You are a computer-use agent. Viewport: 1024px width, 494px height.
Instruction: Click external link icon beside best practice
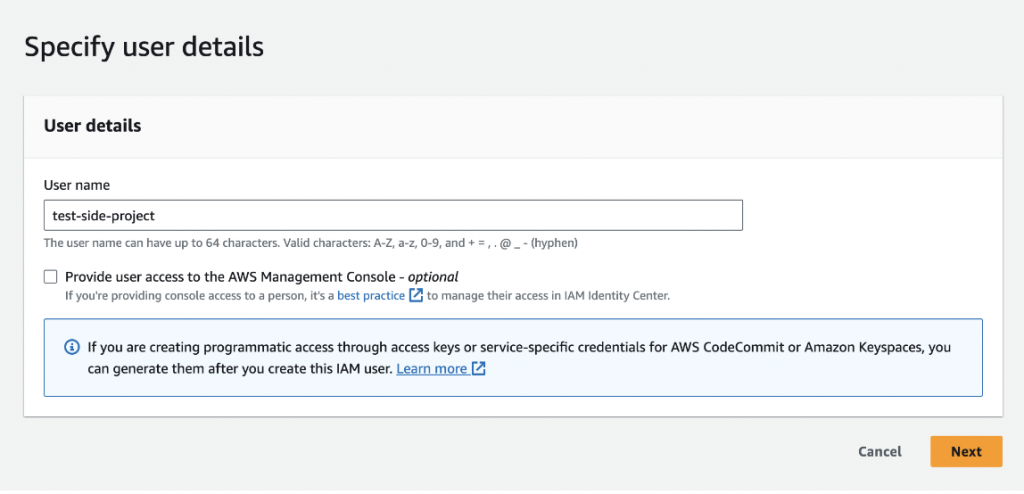click(x=416, y=296)
